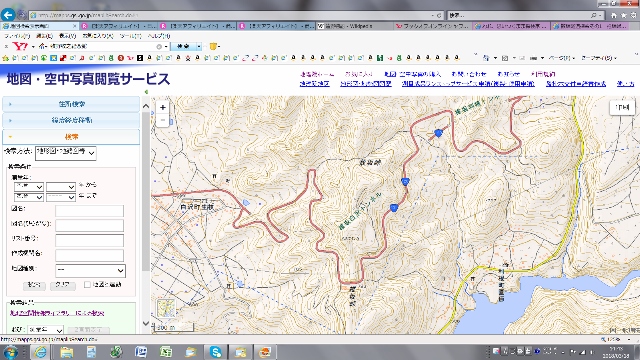Click the search button in the form
This screenshot has height=360, width=640.
[34, 285]
